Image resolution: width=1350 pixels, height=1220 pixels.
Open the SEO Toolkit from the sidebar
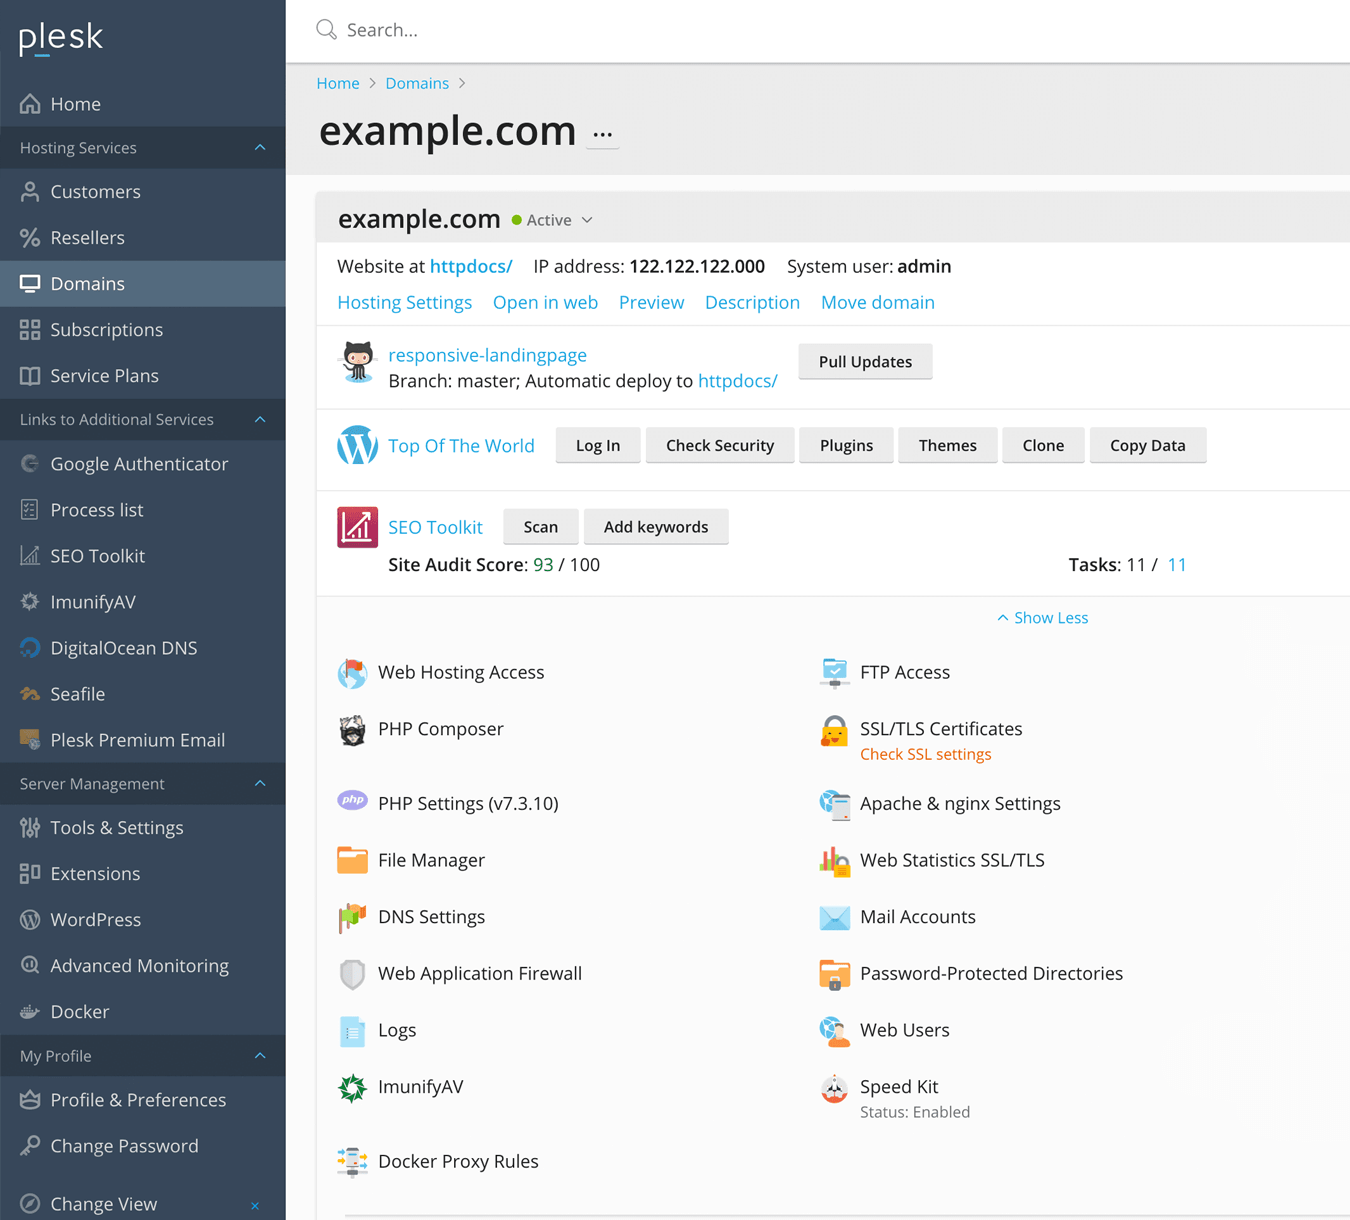(97, 555)
